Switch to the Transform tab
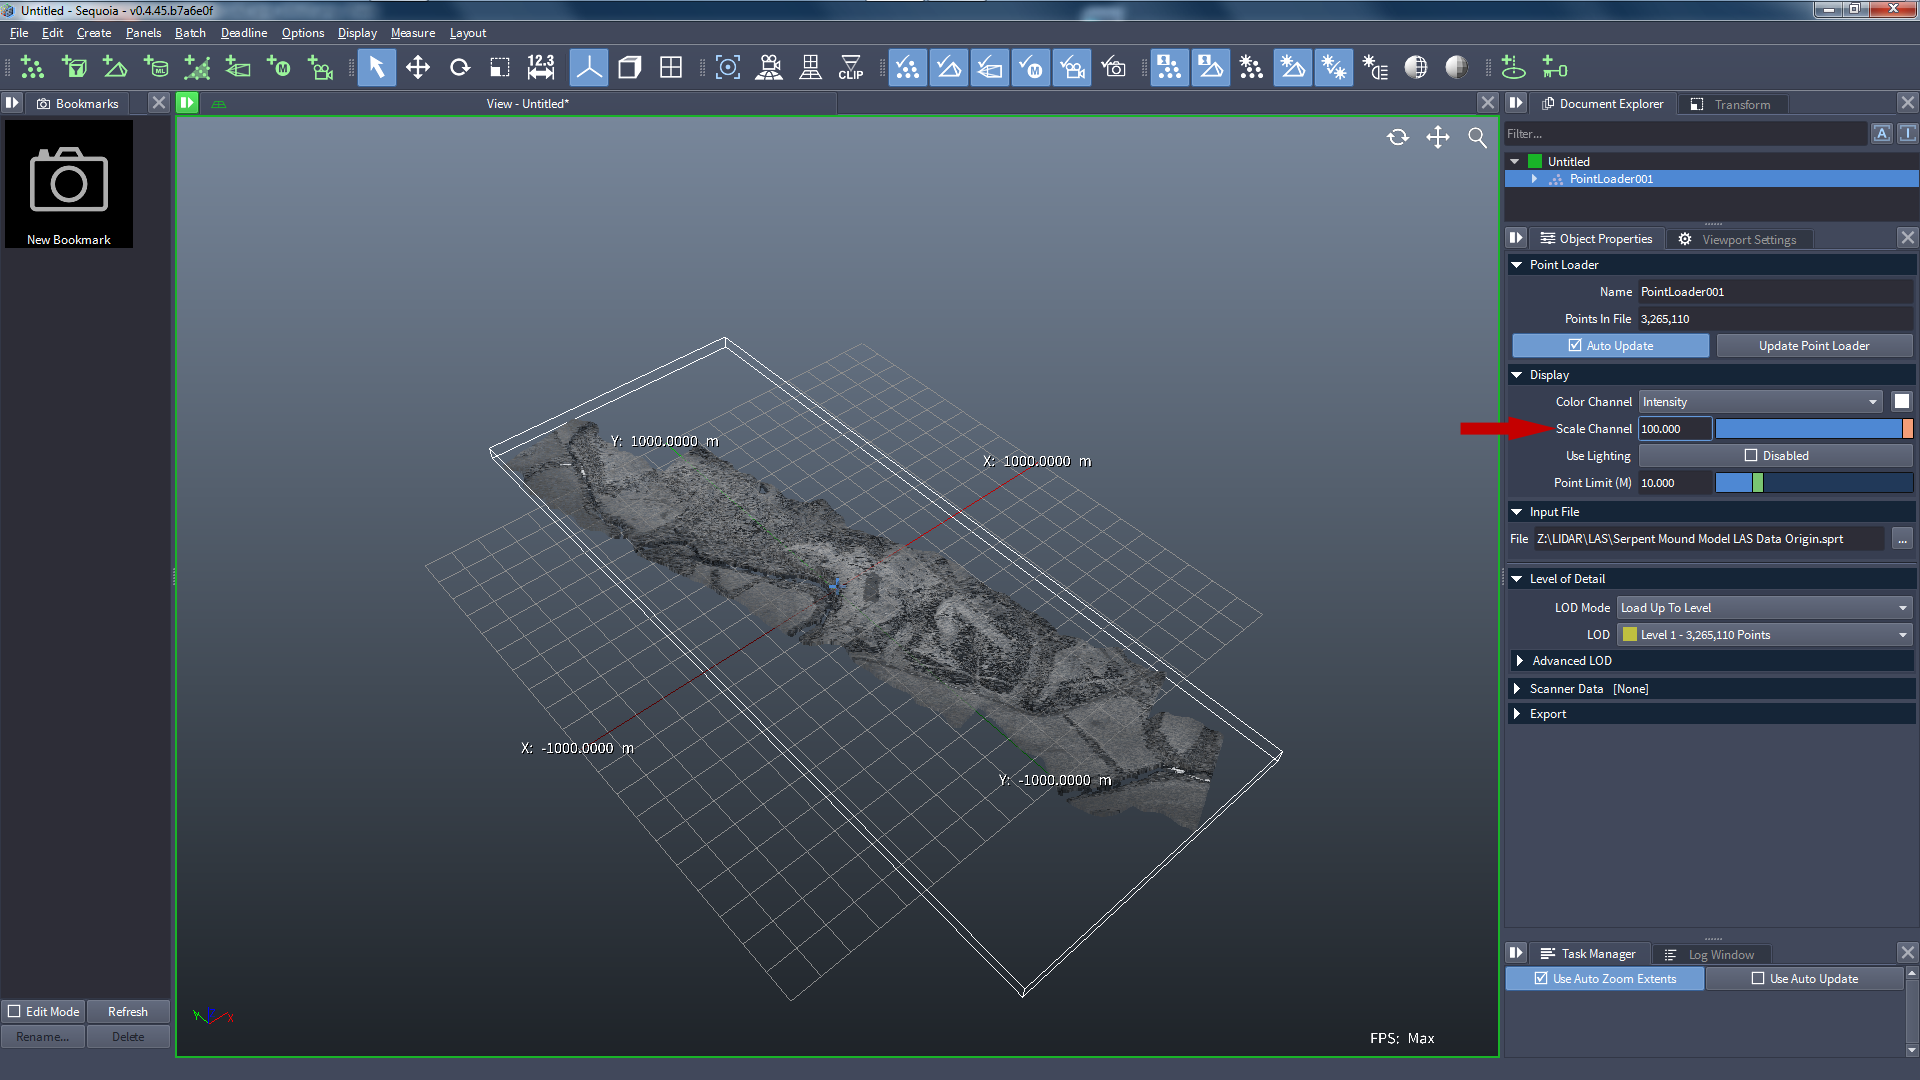Screen dimensions: 1920x1080 pos(1731,103)
